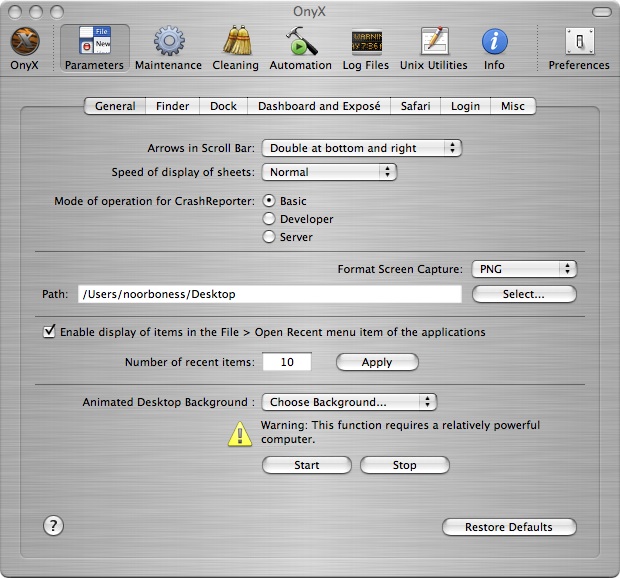Image resolution: width=620 pixels, height=578 pixels.
Task: Click the yellow warning triangle icon
Action: pos(240,434)
